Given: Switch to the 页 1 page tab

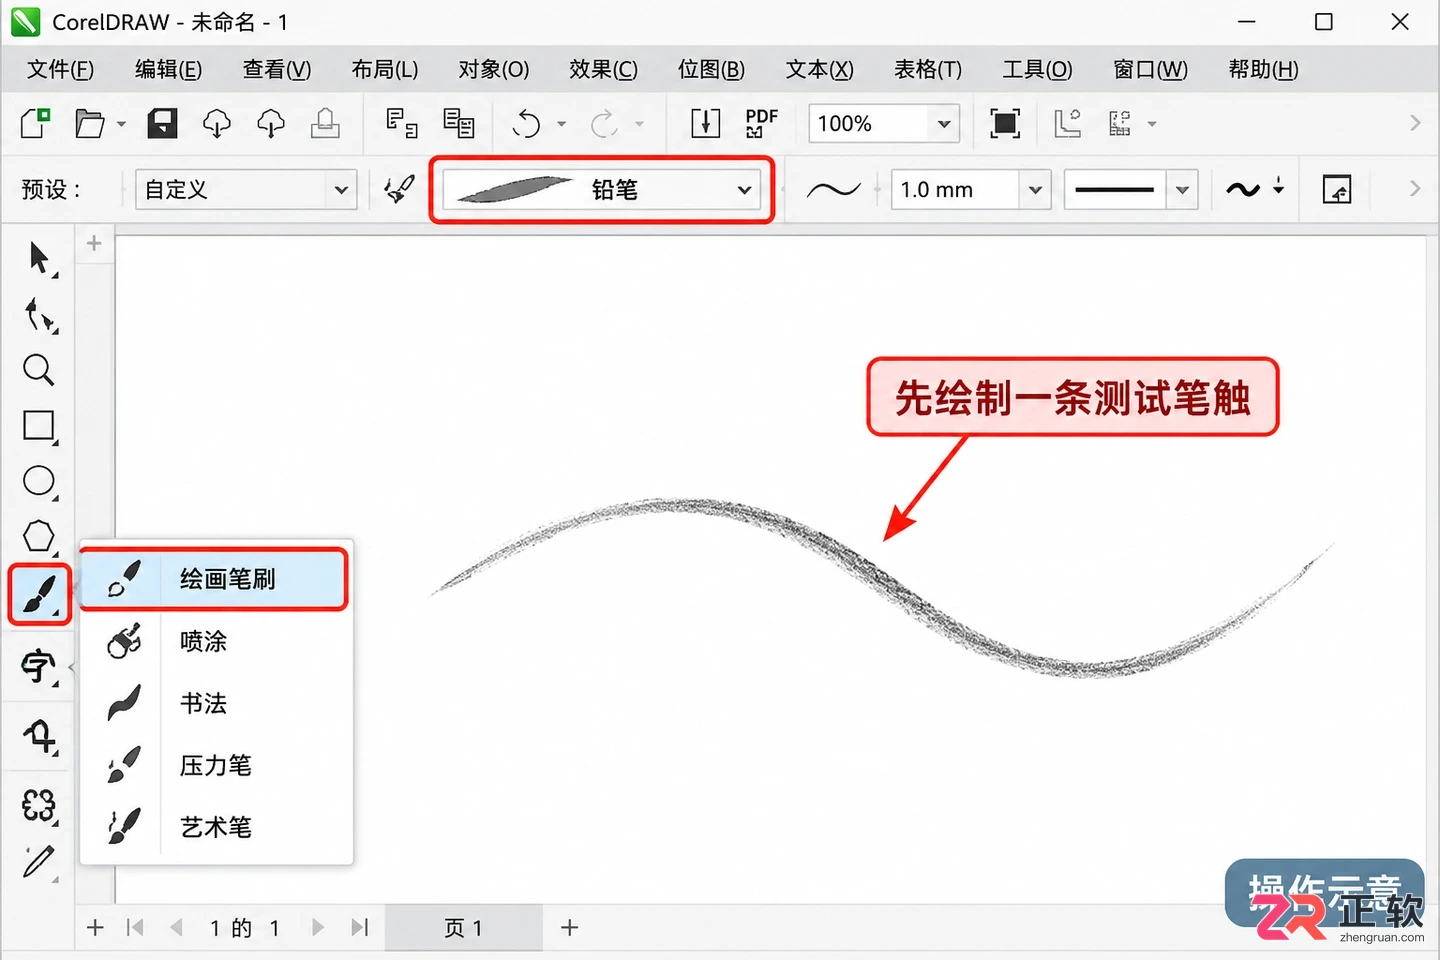Looking at the screenshot, I should tap(463, 928).
